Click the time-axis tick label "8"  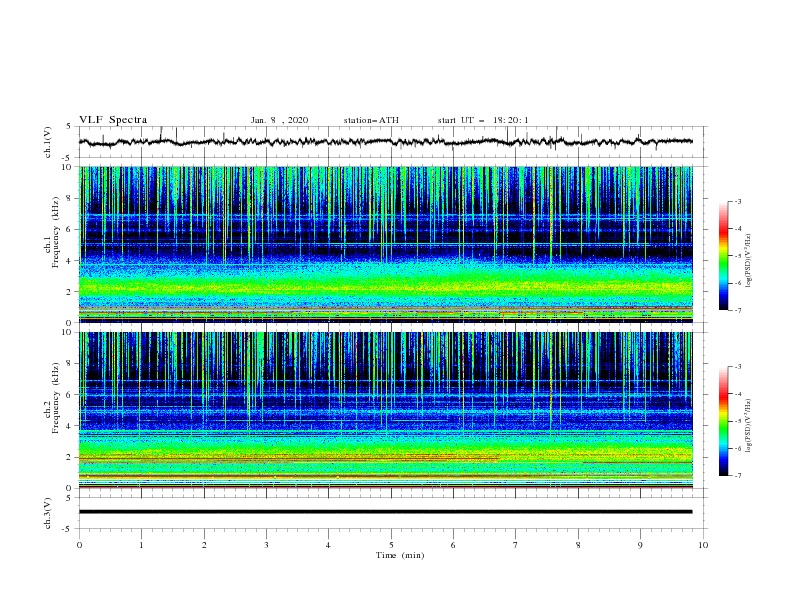click(578, 545)
